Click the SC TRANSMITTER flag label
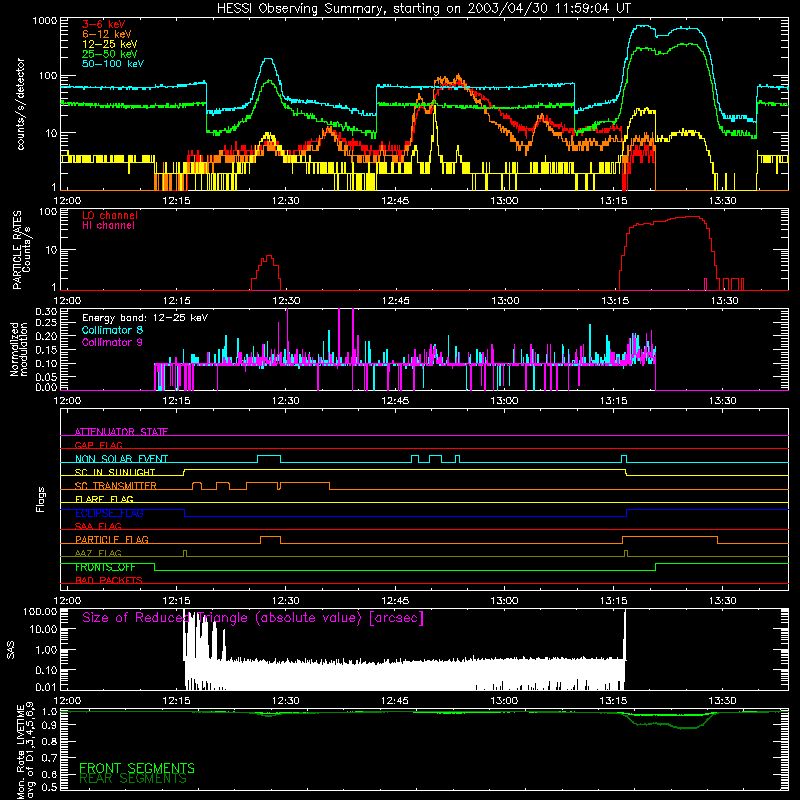Screen dimensions: 800x800 point(116,486)
